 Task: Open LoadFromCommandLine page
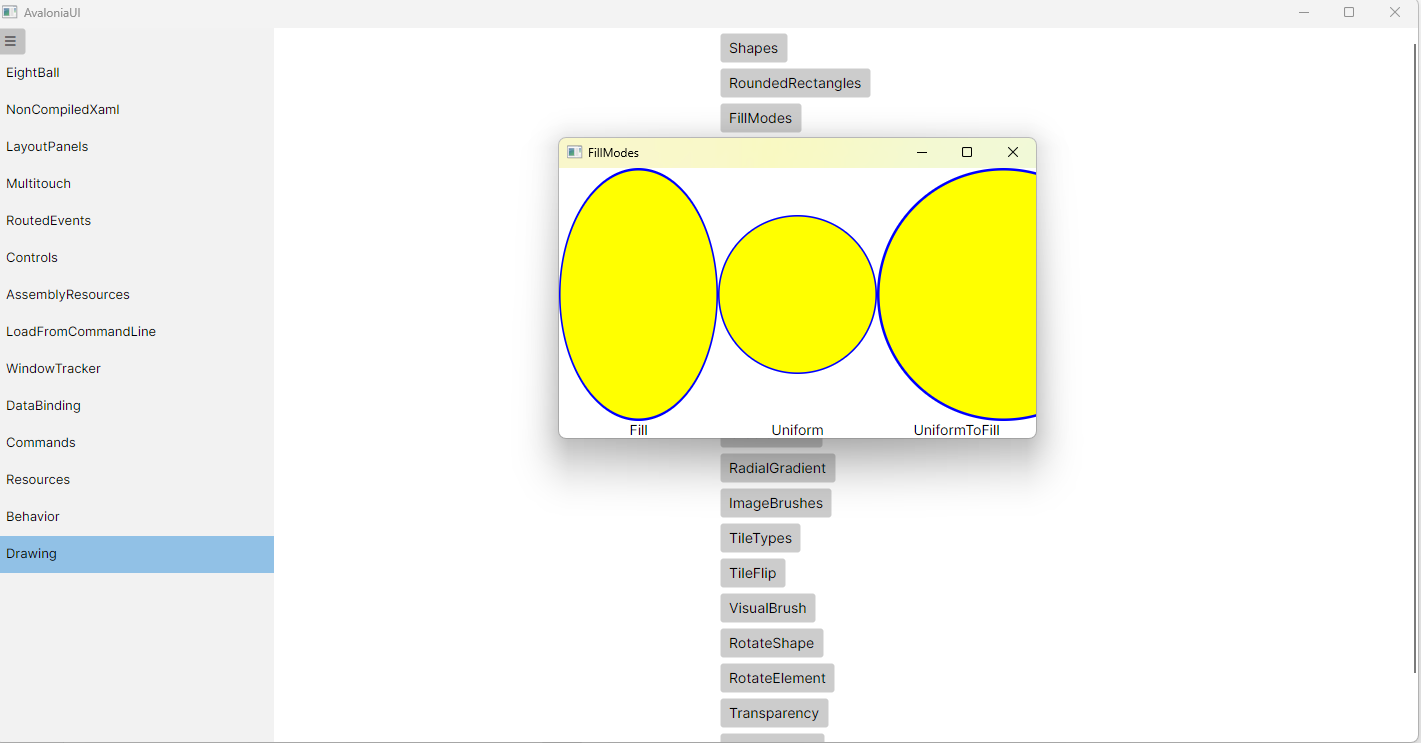point(137,332)
